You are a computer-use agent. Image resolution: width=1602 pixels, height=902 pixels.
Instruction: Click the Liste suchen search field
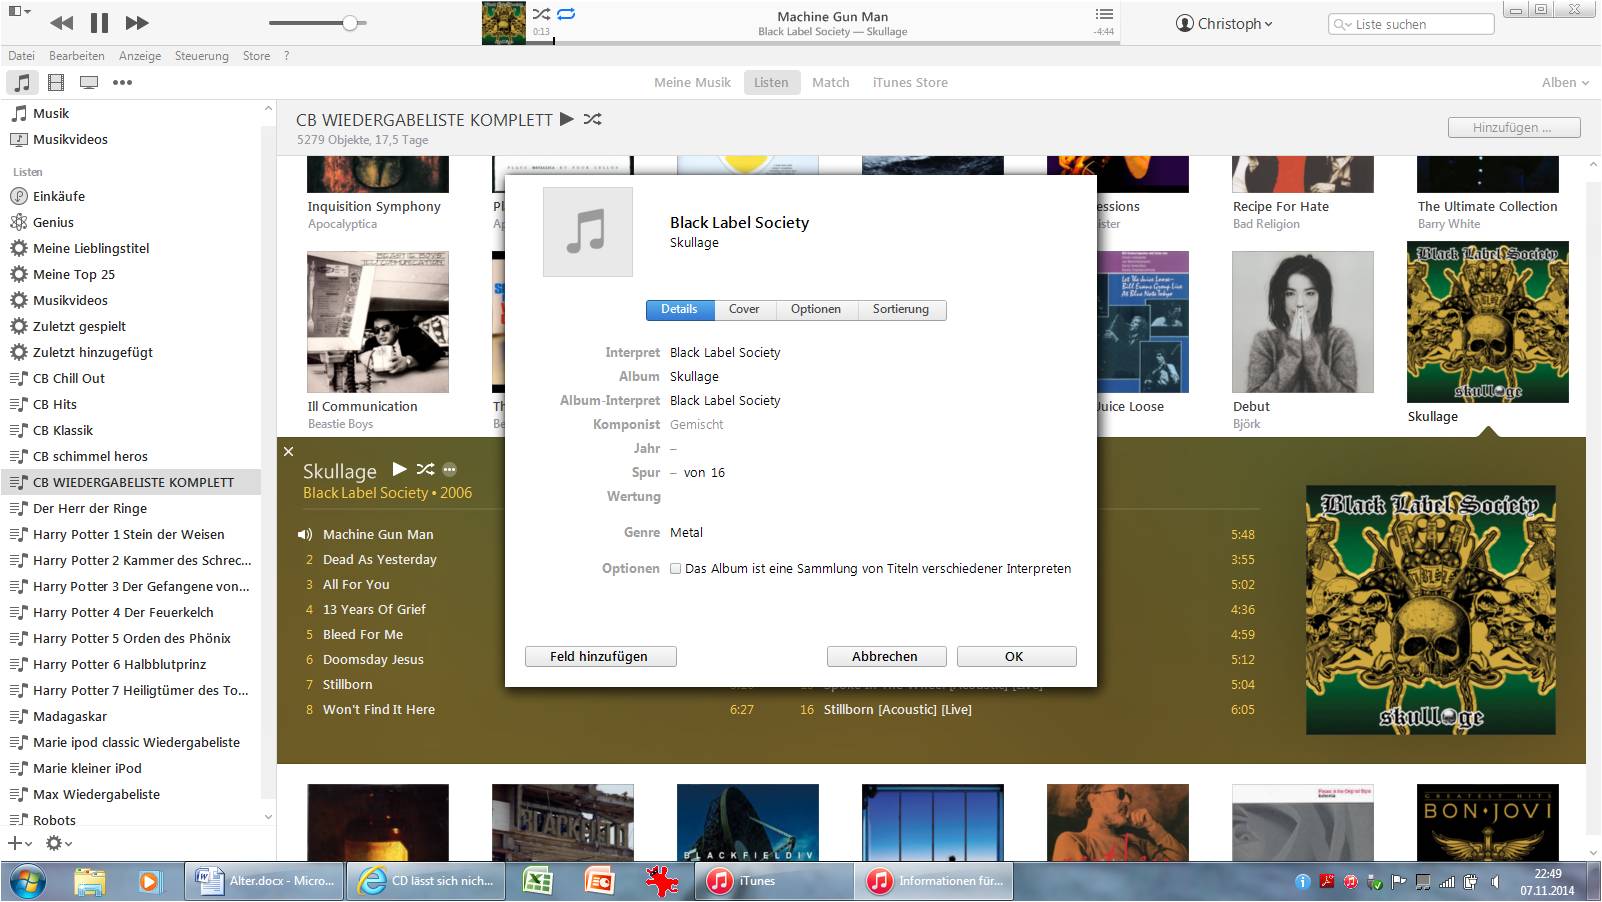tap(1411, 24)
